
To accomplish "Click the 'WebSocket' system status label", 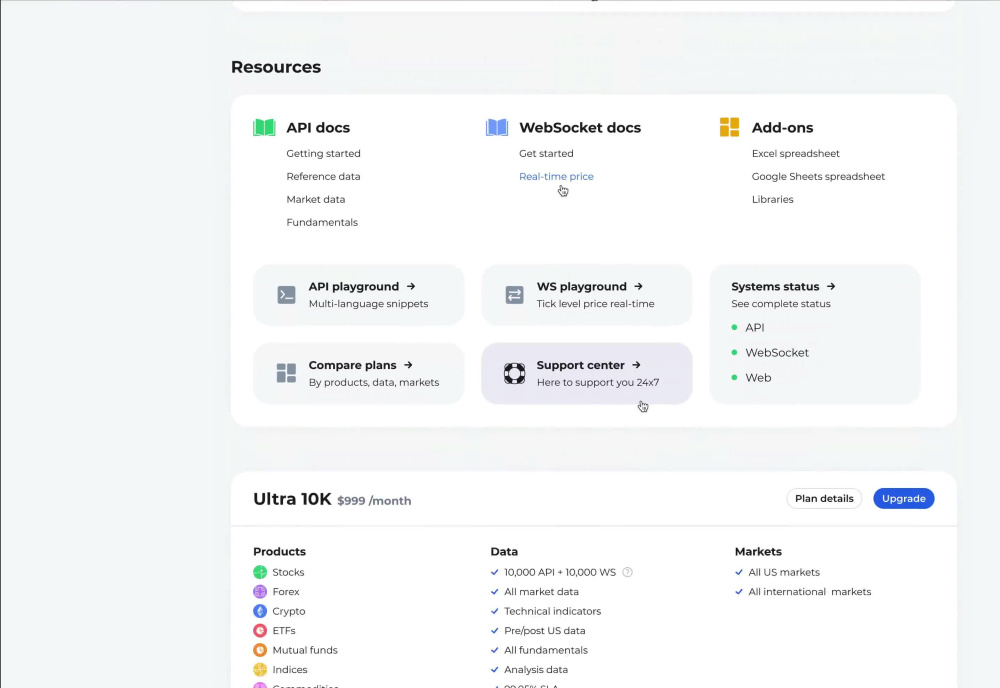I will click(777, 353).
